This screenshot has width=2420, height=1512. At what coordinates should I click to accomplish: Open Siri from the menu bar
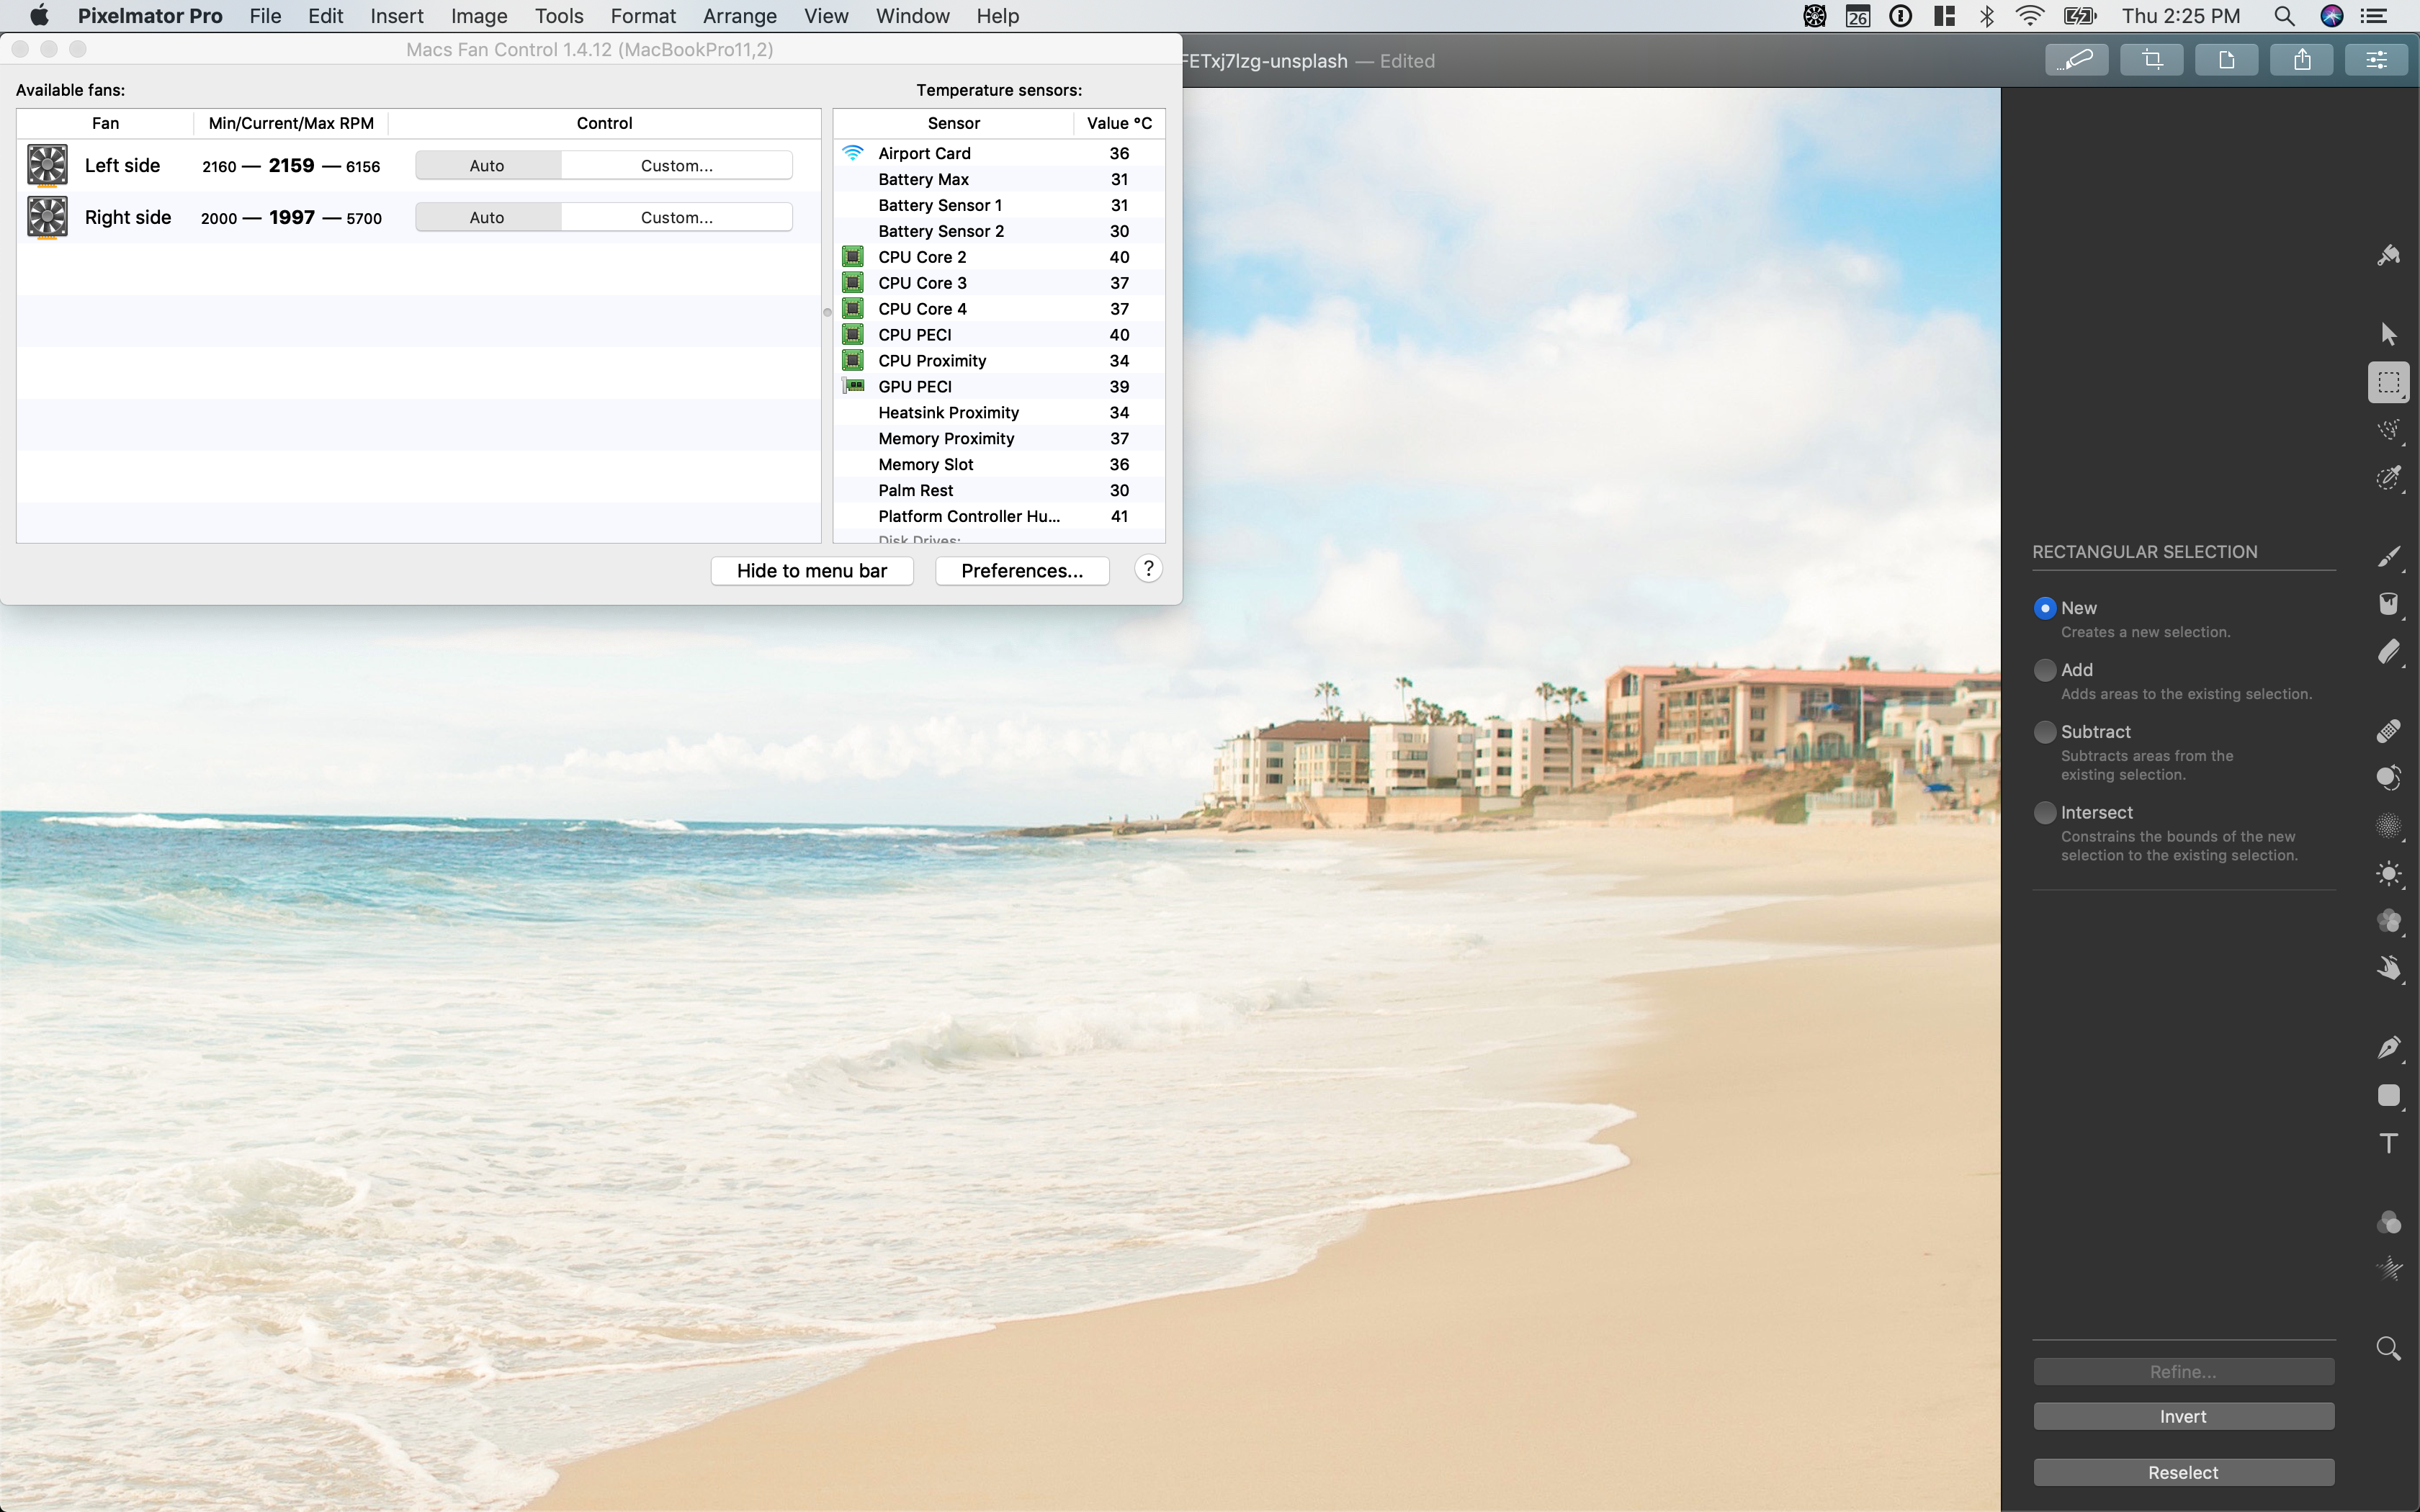pyautogui.click(x=2332, y=16)
